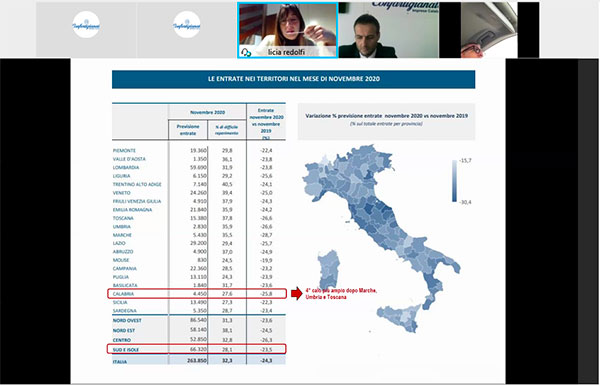Image resolution: width=600 pixels, height=385 pixels.
Task: Click the 'VALLE D'AOSTA' row label
Action: 129,159
